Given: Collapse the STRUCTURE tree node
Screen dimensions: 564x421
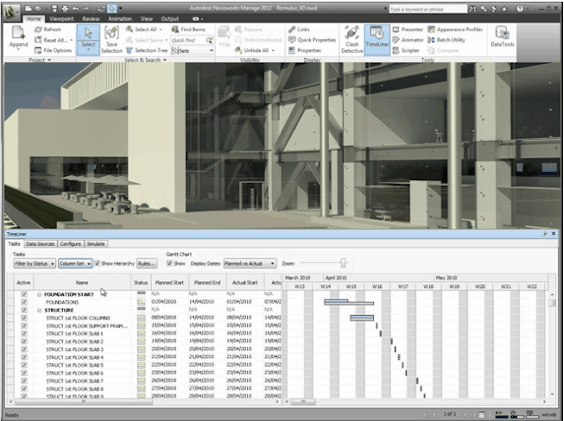Looking at the screenshot, I should click(x=39, y=310).
